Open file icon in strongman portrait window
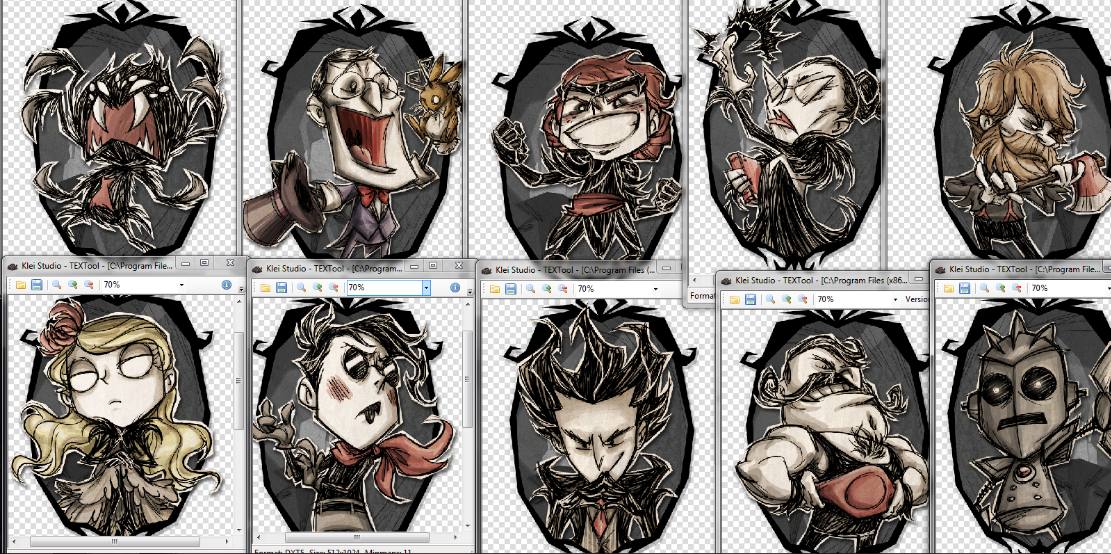 point(735,299)
